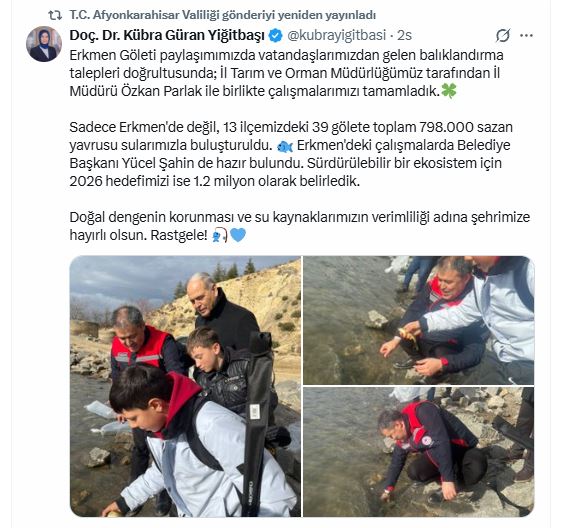The width and height of the screenshot is (571, 528).
Task: Click the line with 1.2 milyon olarak belirledik
Action: [214, 181]
